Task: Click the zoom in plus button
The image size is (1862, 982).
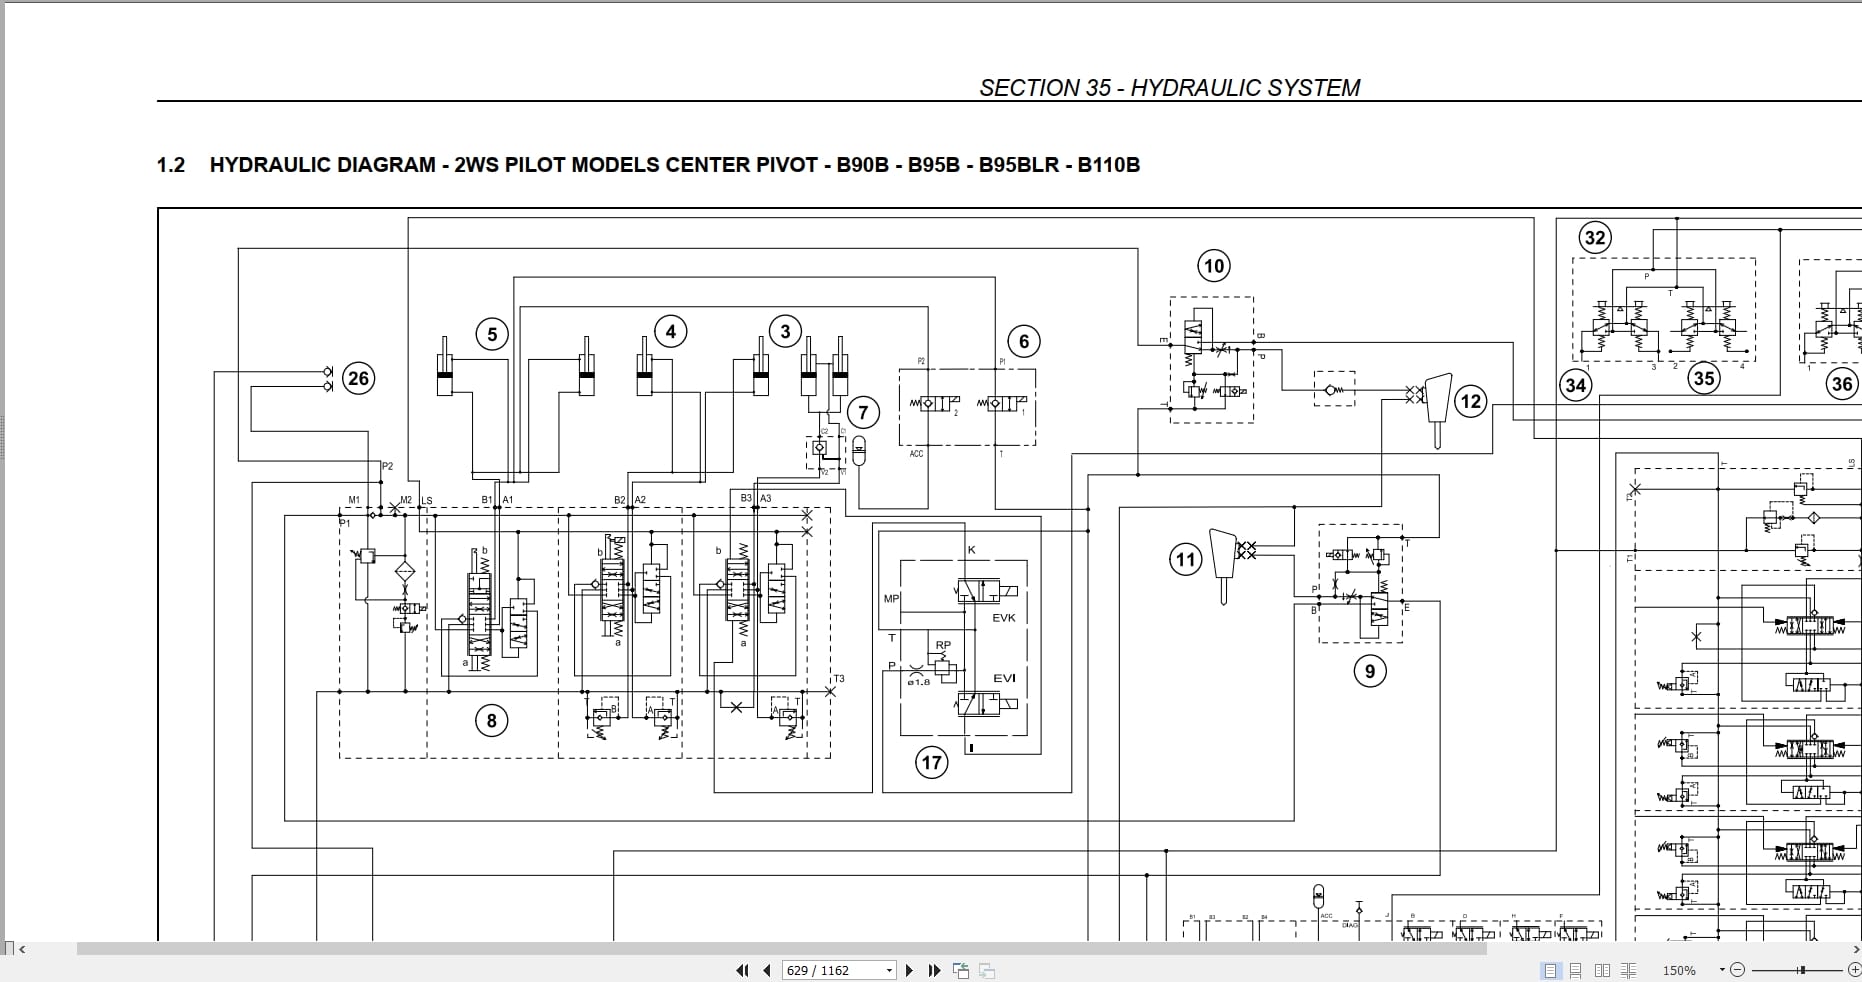Action: [x=1853, y=970]
